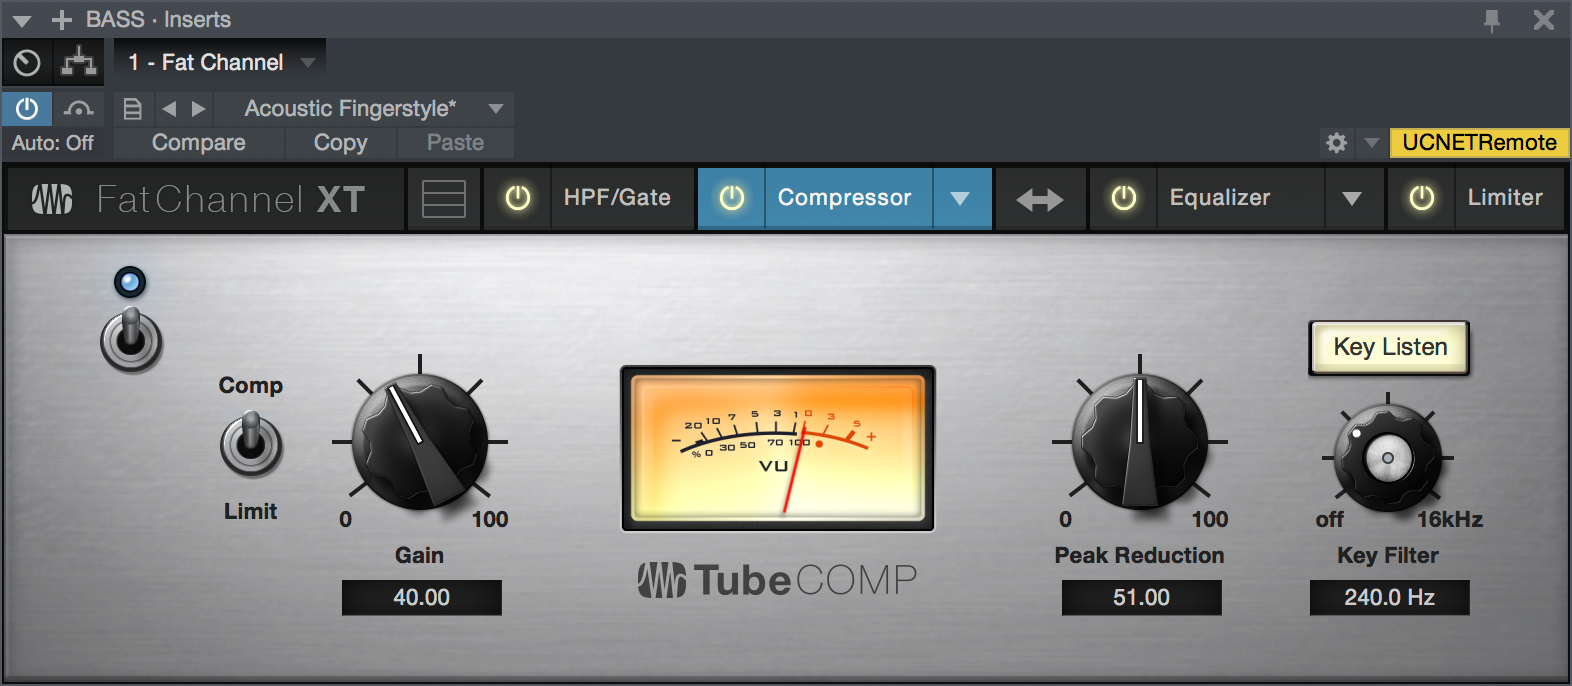The image size is (1572, 686).
Task: Open the channel editor gauge icon
Action: tap(27, 63)
